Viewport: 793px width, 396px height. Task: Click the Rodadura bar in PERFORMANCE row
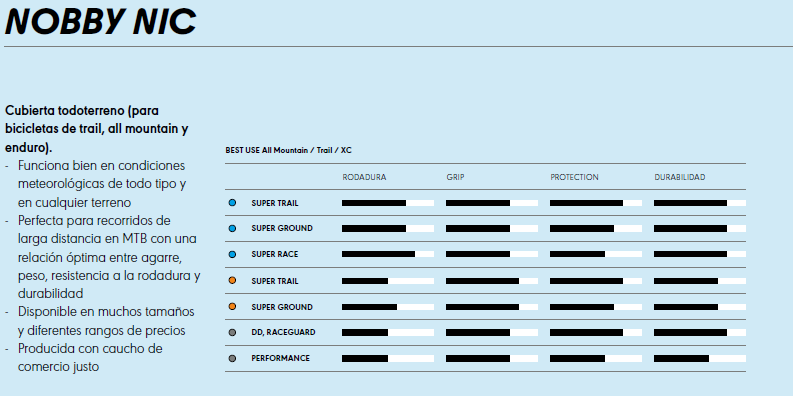388,359
